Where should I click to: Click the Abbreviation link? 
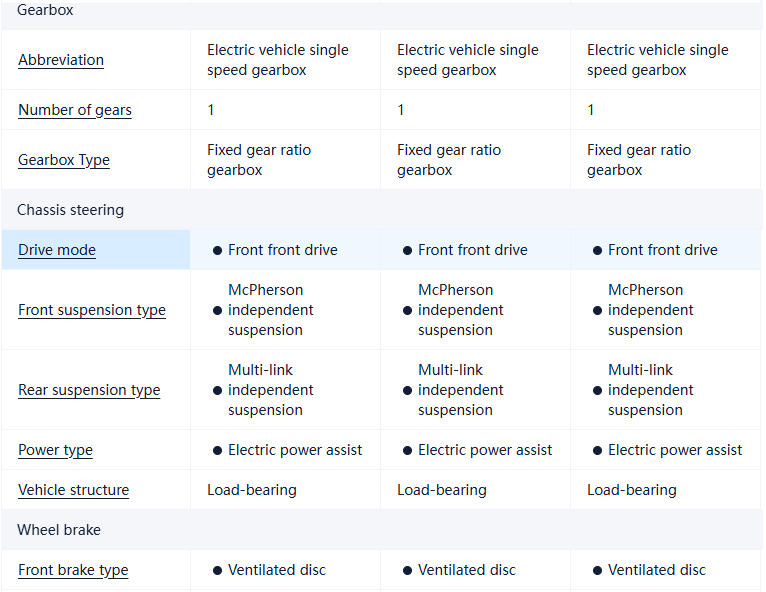61,60
